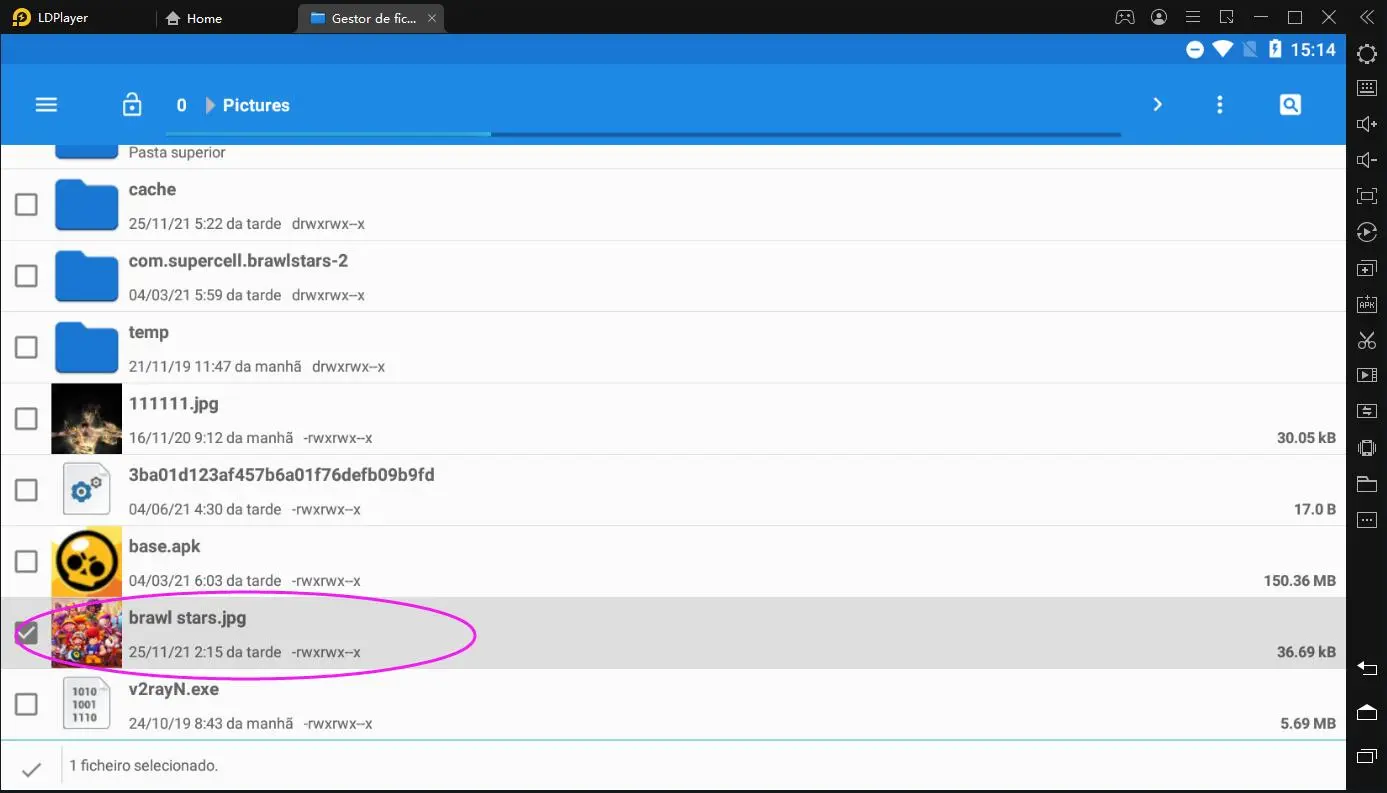Open Gestor de ficheiros tab
Screen dimensions: 1387x793
point(363,17)
